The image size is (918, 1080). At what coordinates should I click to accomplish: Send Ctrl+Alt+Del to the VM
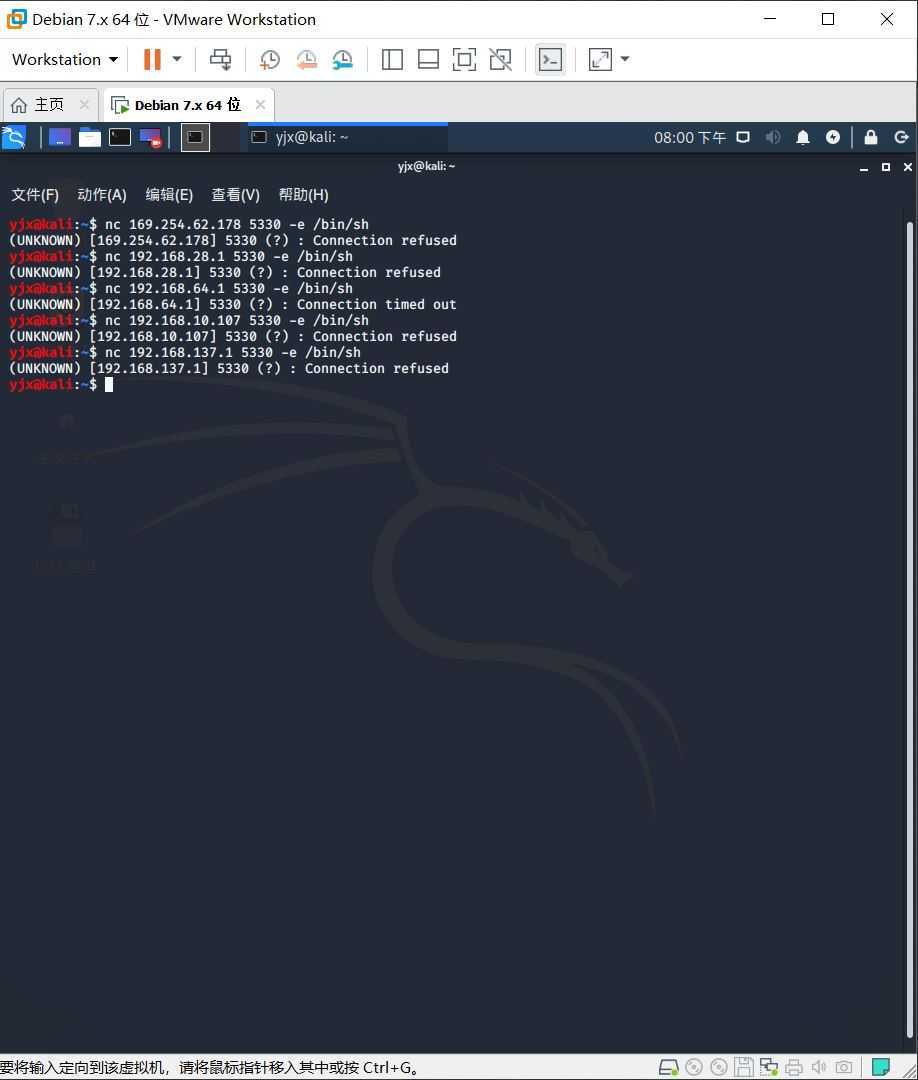click(x=220, y=59)
